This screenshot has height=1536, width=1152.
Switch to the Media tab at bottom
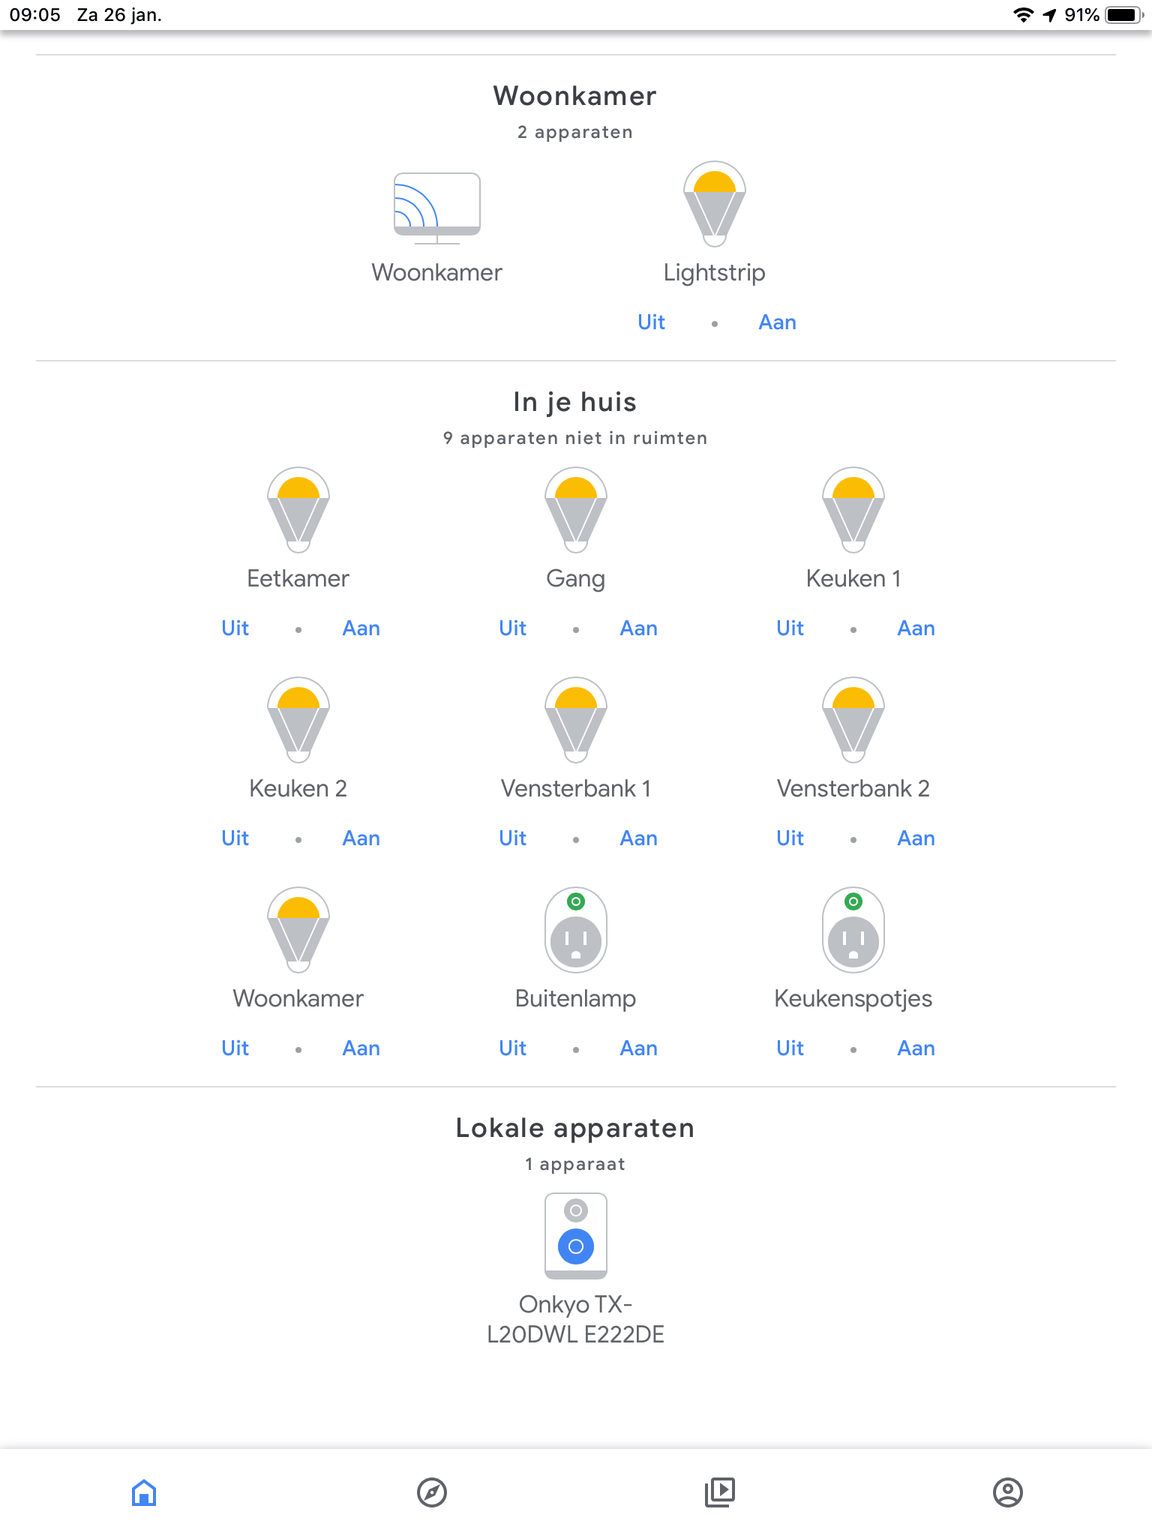(x=720, y=1492)
